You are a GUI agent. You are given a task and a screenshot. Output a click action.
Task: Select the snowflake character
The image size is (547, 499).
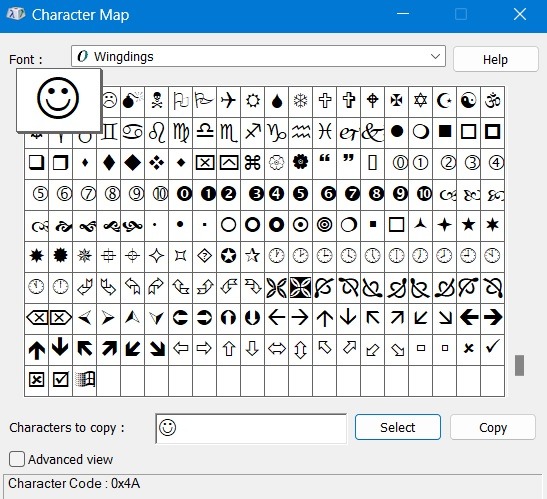(x=300, y=101)
